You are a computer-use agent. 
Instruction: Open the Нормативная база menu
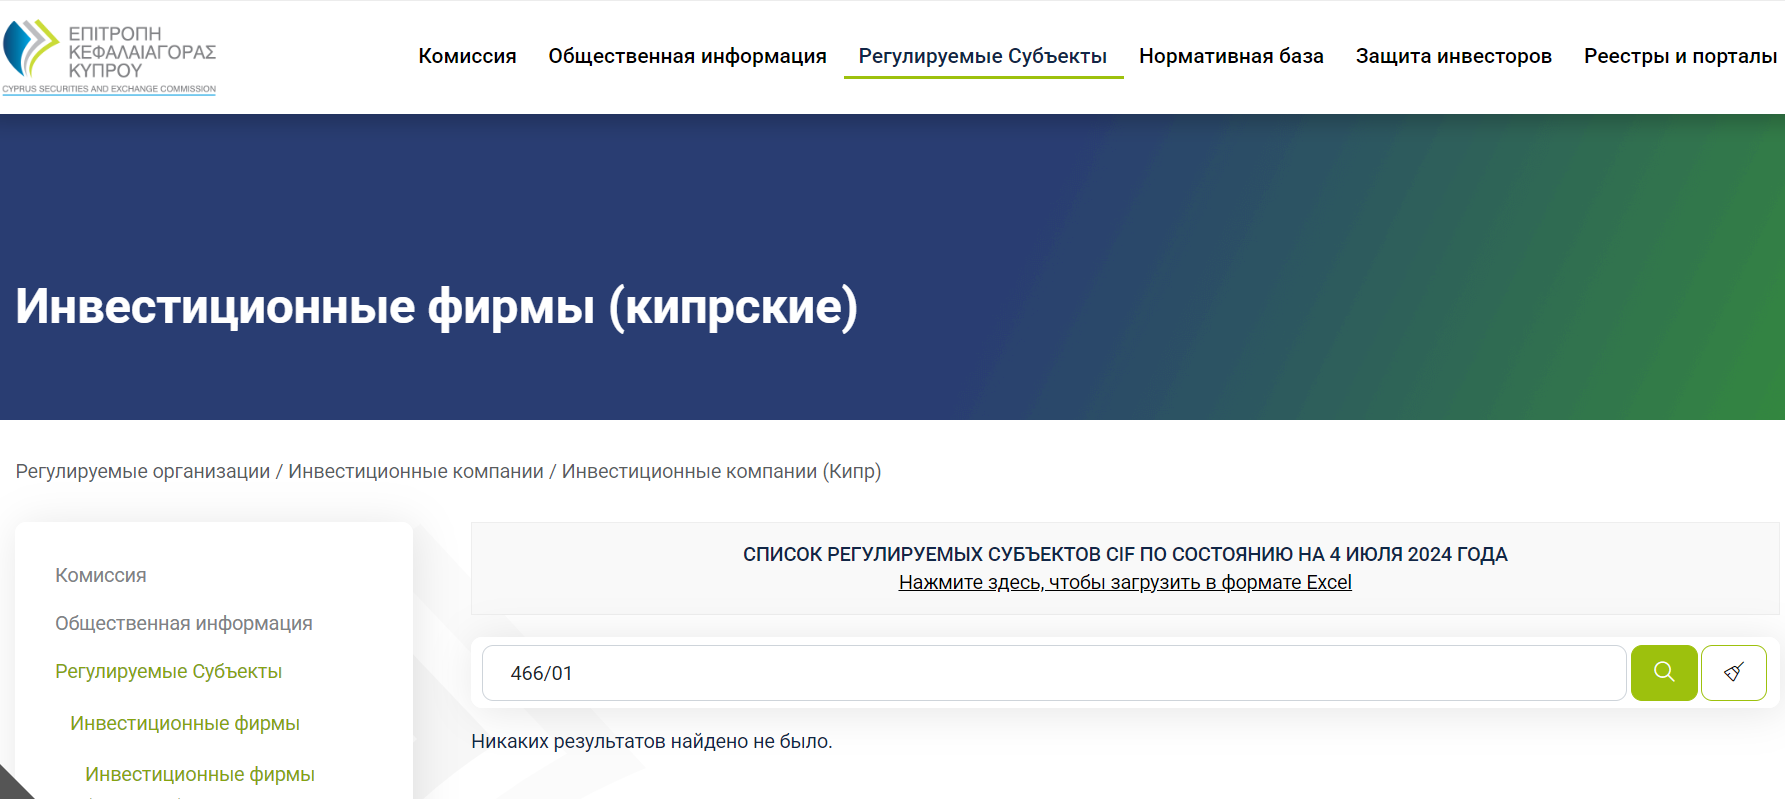click(1231, 56)
